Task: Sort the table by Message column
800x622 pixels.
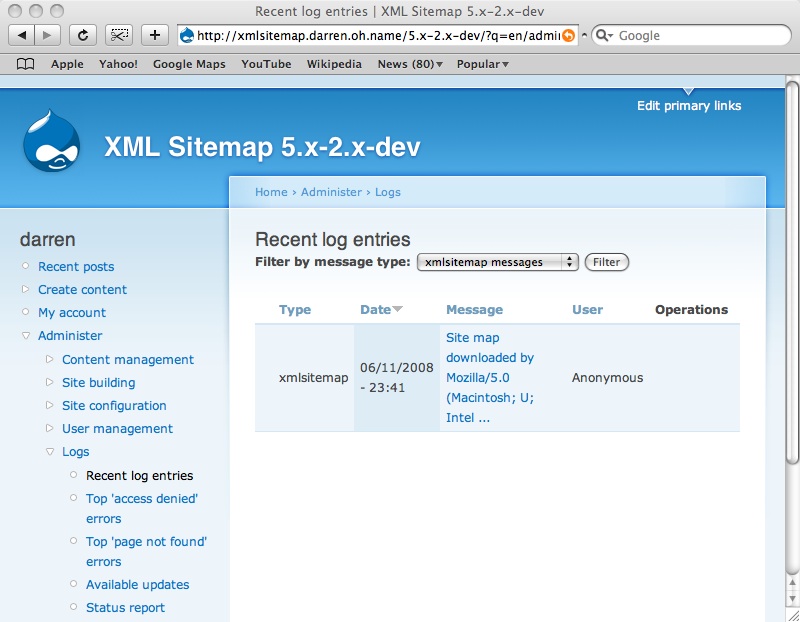Action: click(474, 310)
